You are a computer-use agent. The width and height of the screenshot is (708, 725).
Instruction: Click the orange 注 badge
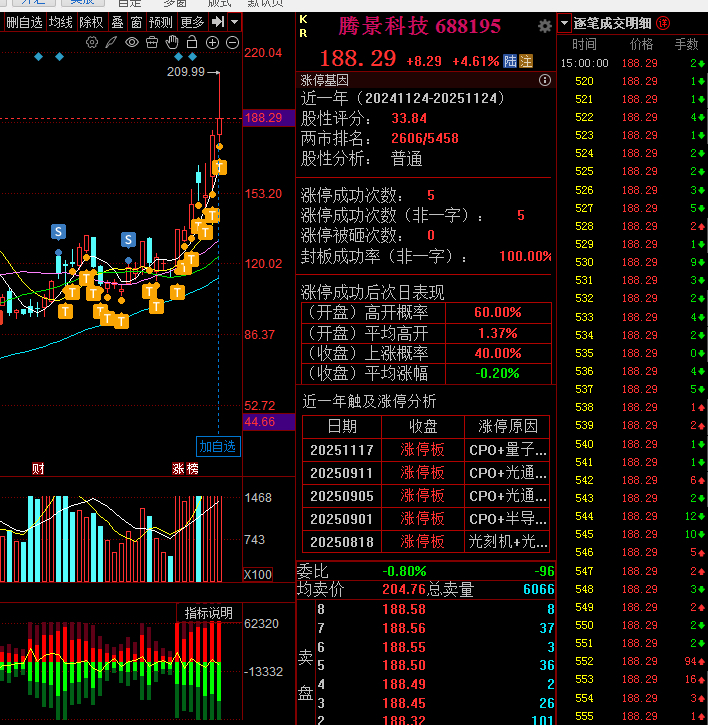tap(526, 61)
